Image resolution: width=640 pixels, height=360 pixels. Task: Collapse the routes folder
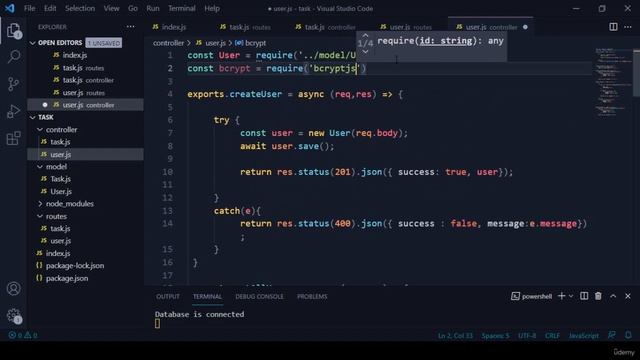pyautogui.click(x=40, y=216)
